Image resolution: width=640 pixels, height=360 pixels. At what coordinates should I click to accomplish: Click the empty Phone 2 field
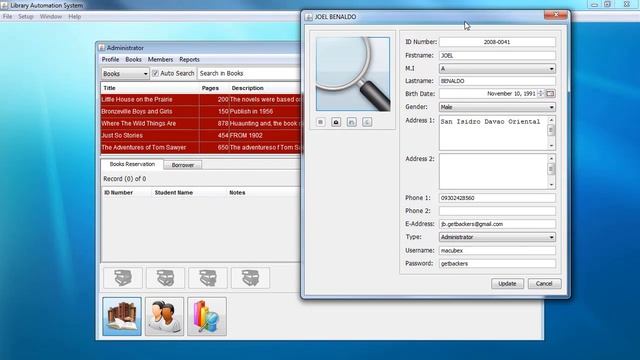tap(497, 211)
